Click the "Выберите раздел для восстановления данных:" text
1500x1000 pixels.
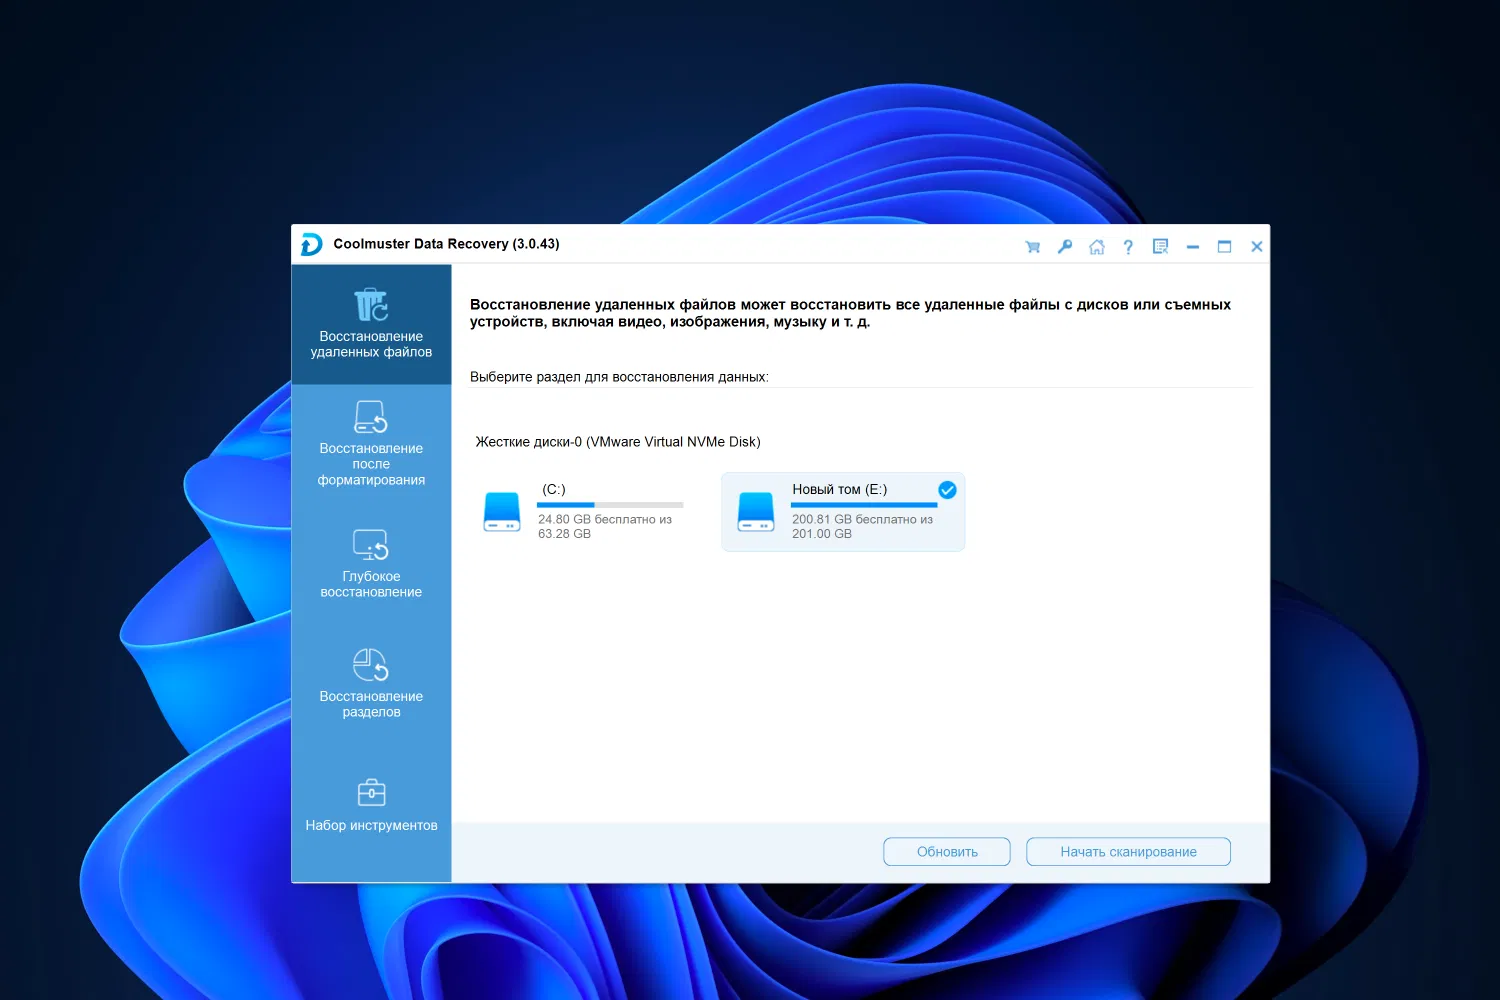(x=619, y=377)
